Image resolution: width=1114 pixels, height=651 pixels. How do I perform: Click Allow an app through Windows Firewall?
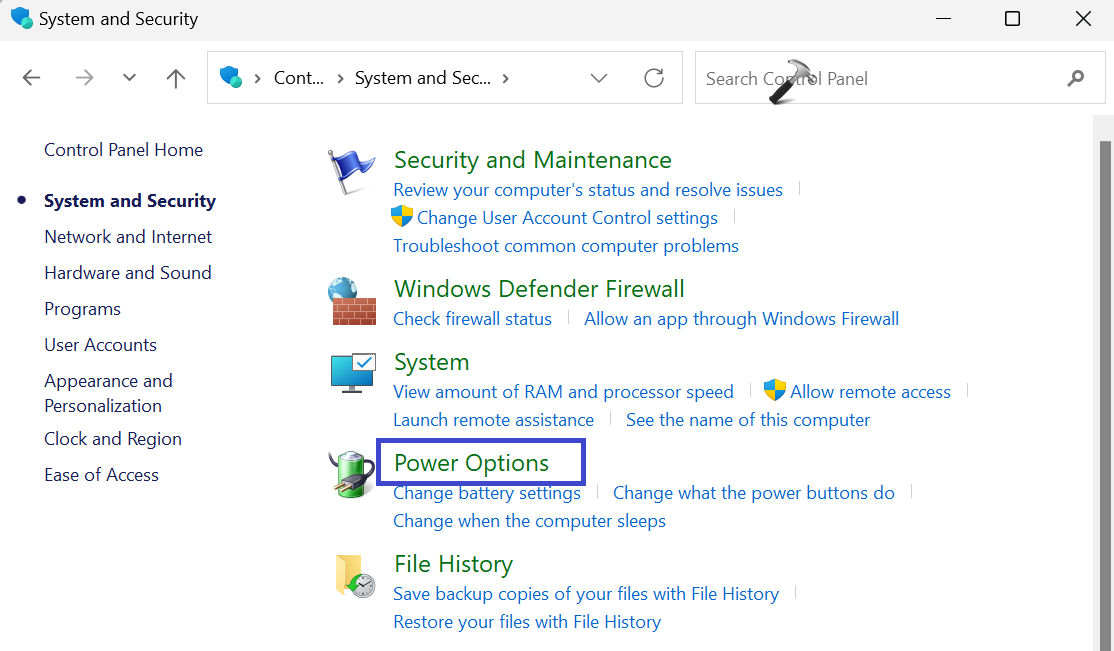point(741,319)
